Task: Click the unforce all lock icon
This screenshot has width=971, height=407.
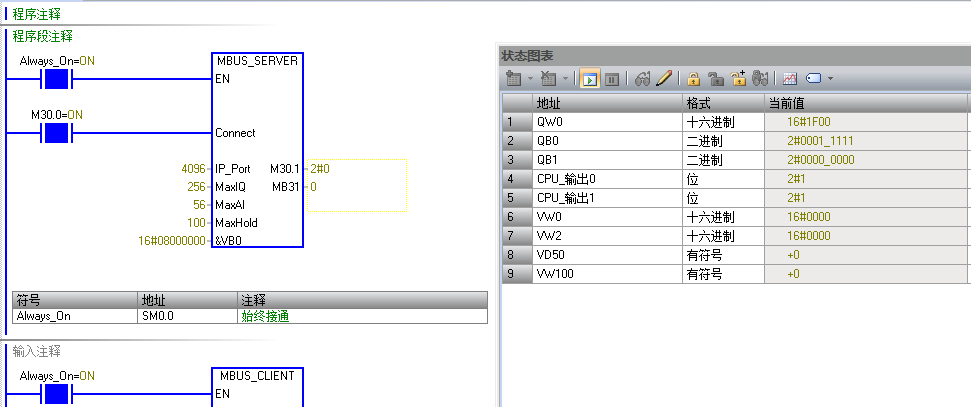Action: pyautogui.click(x=739, y=78)
